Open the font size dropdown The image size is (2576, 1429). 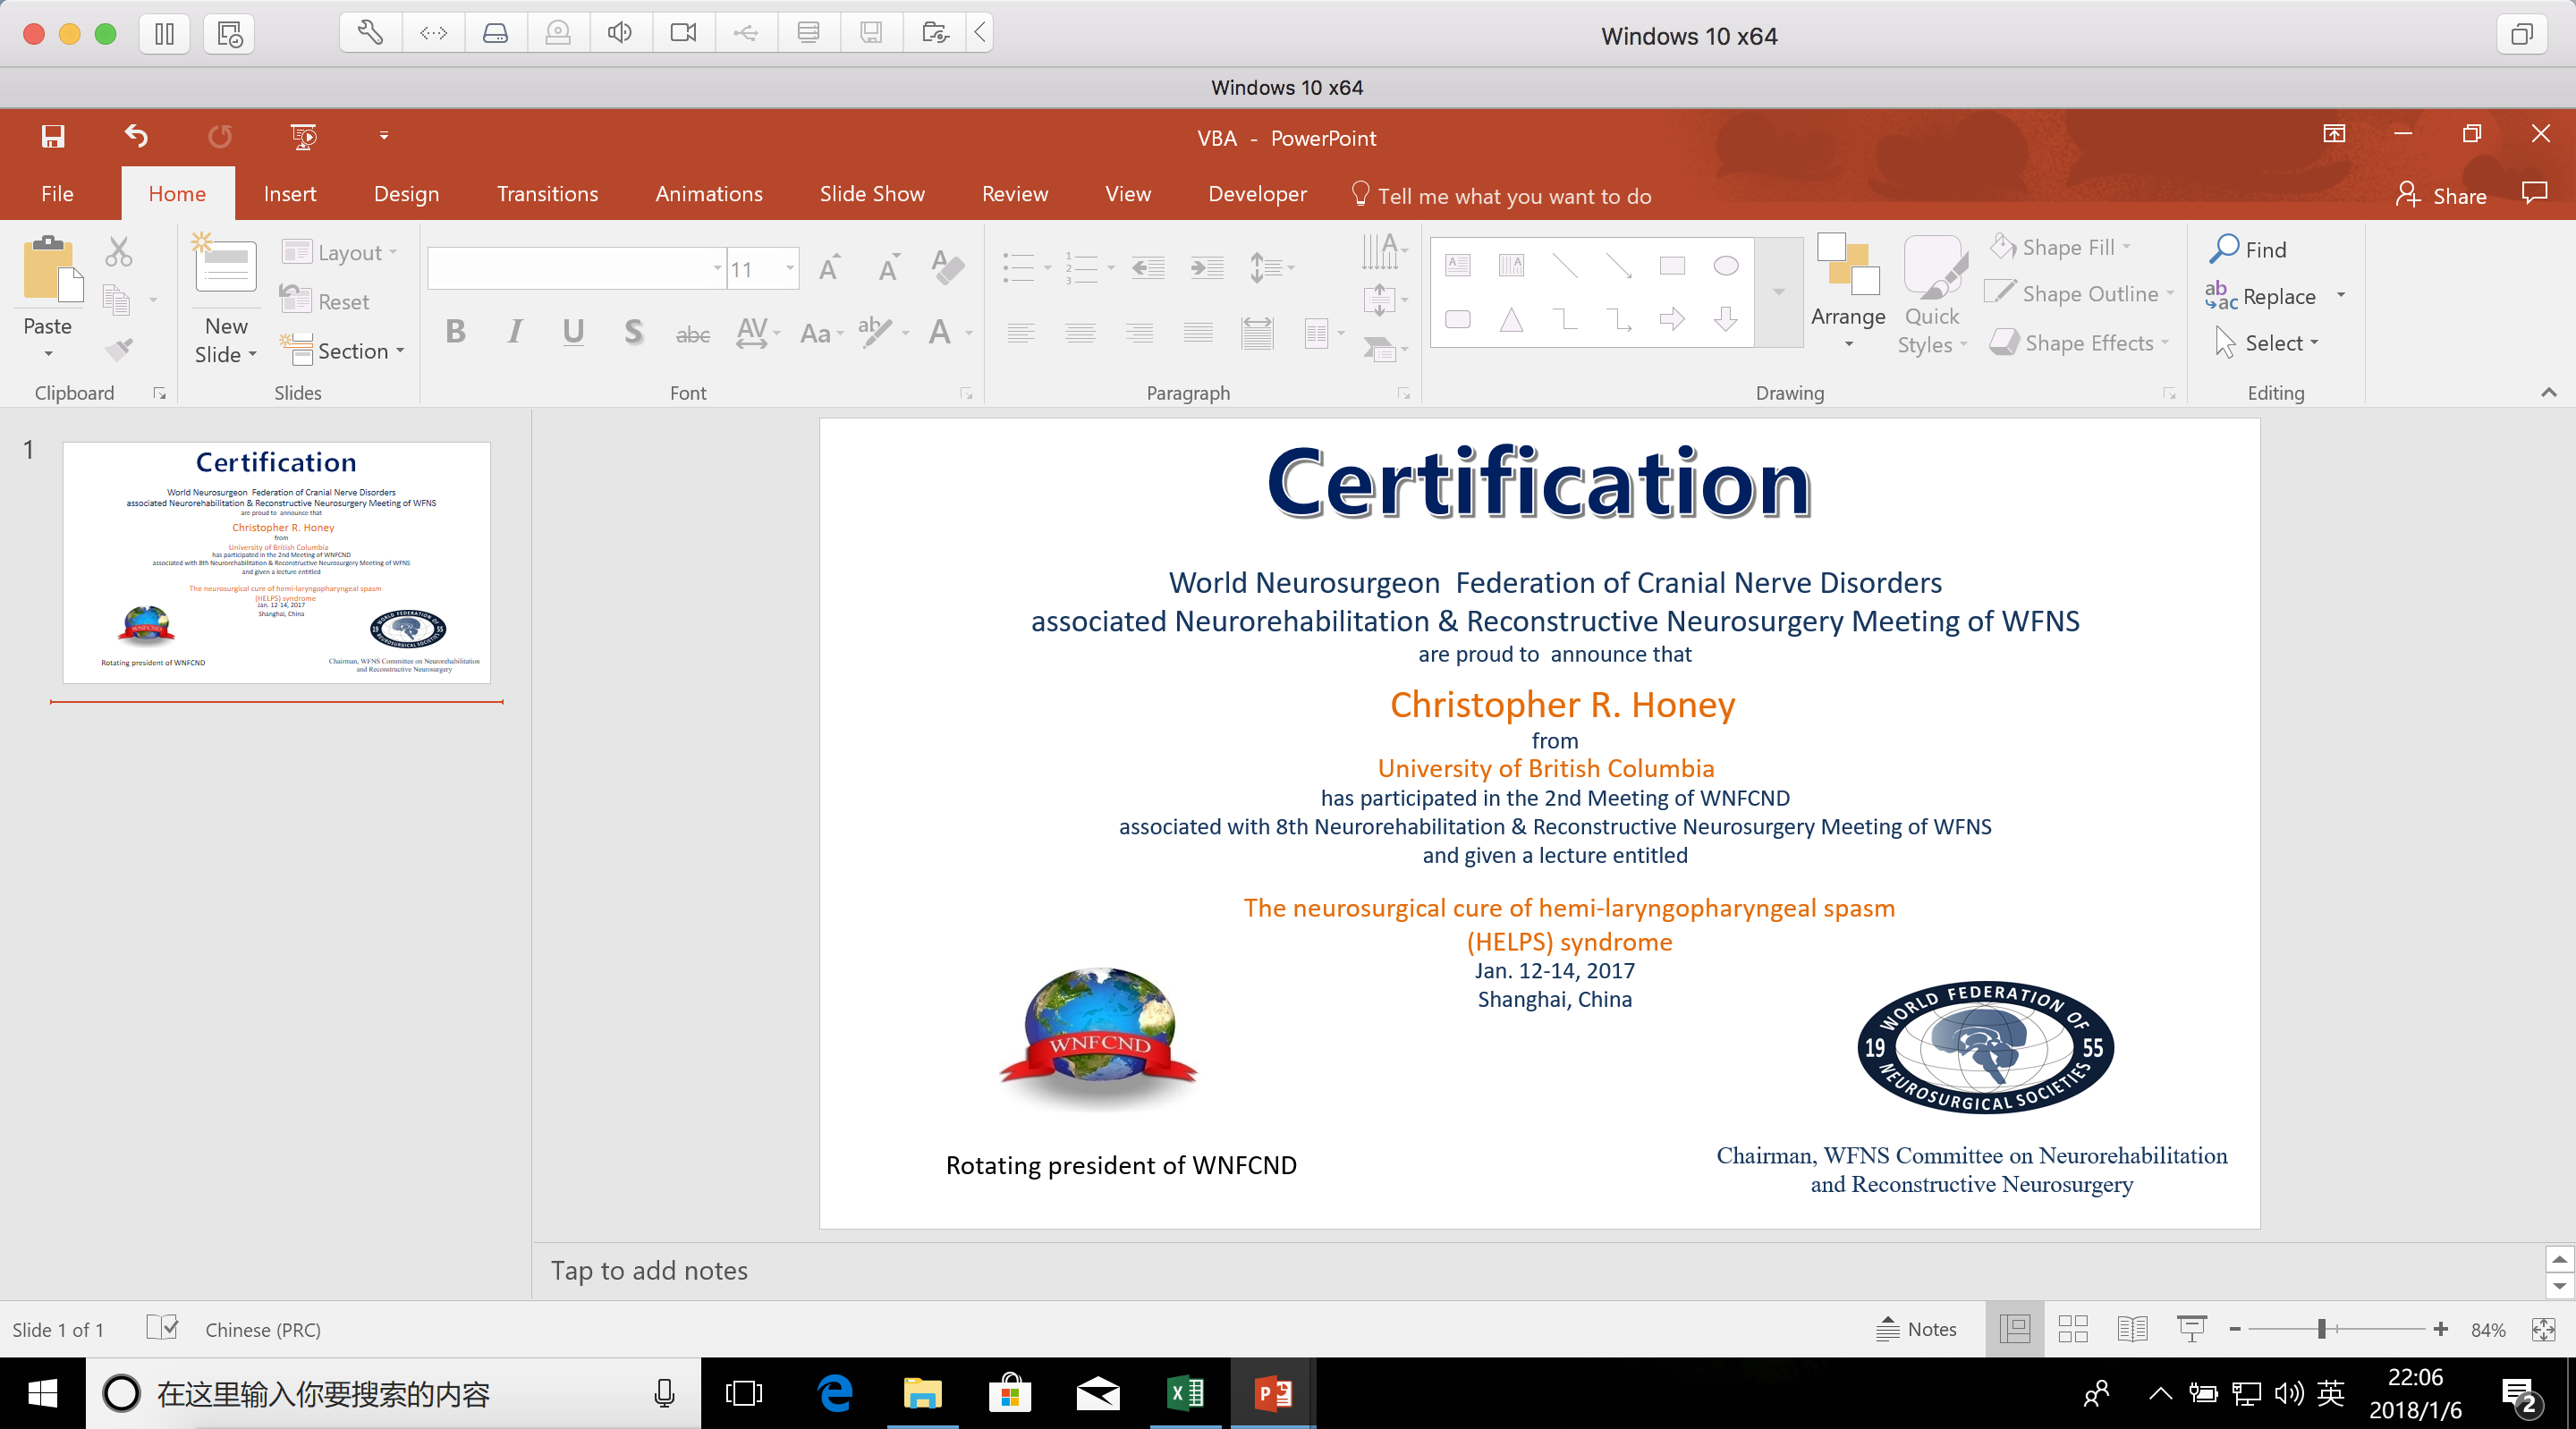point(790,268)
